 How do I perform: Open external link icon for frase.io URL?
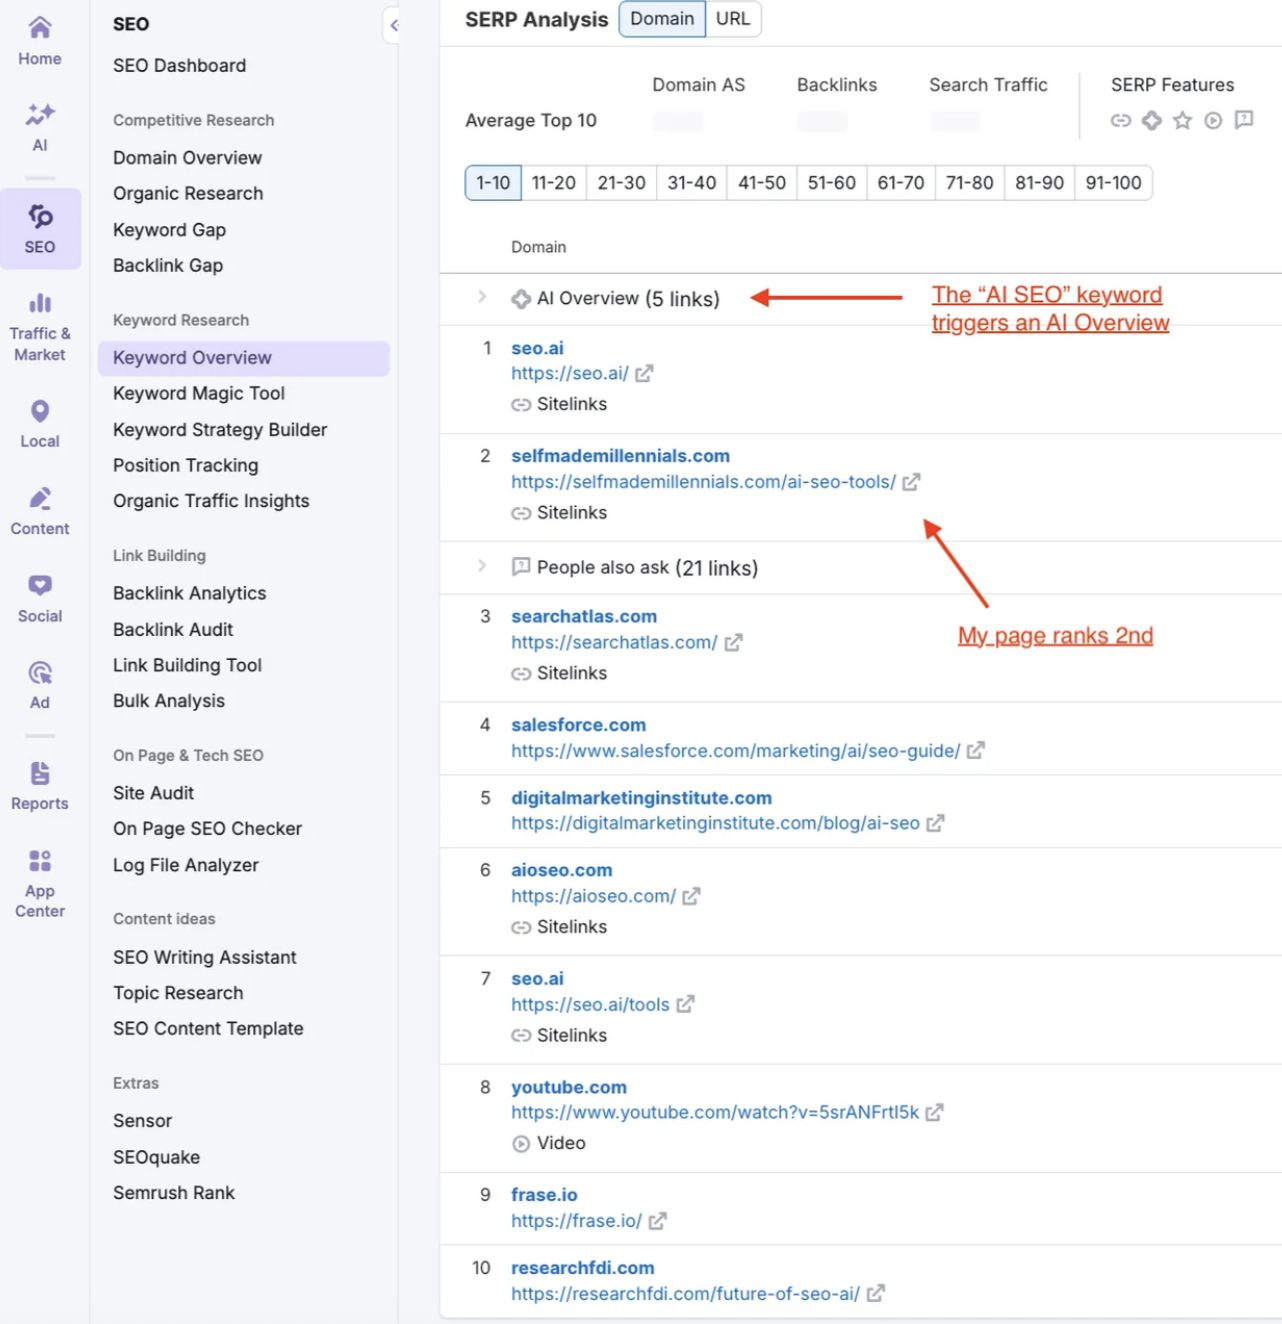(x=657, y=1221)
